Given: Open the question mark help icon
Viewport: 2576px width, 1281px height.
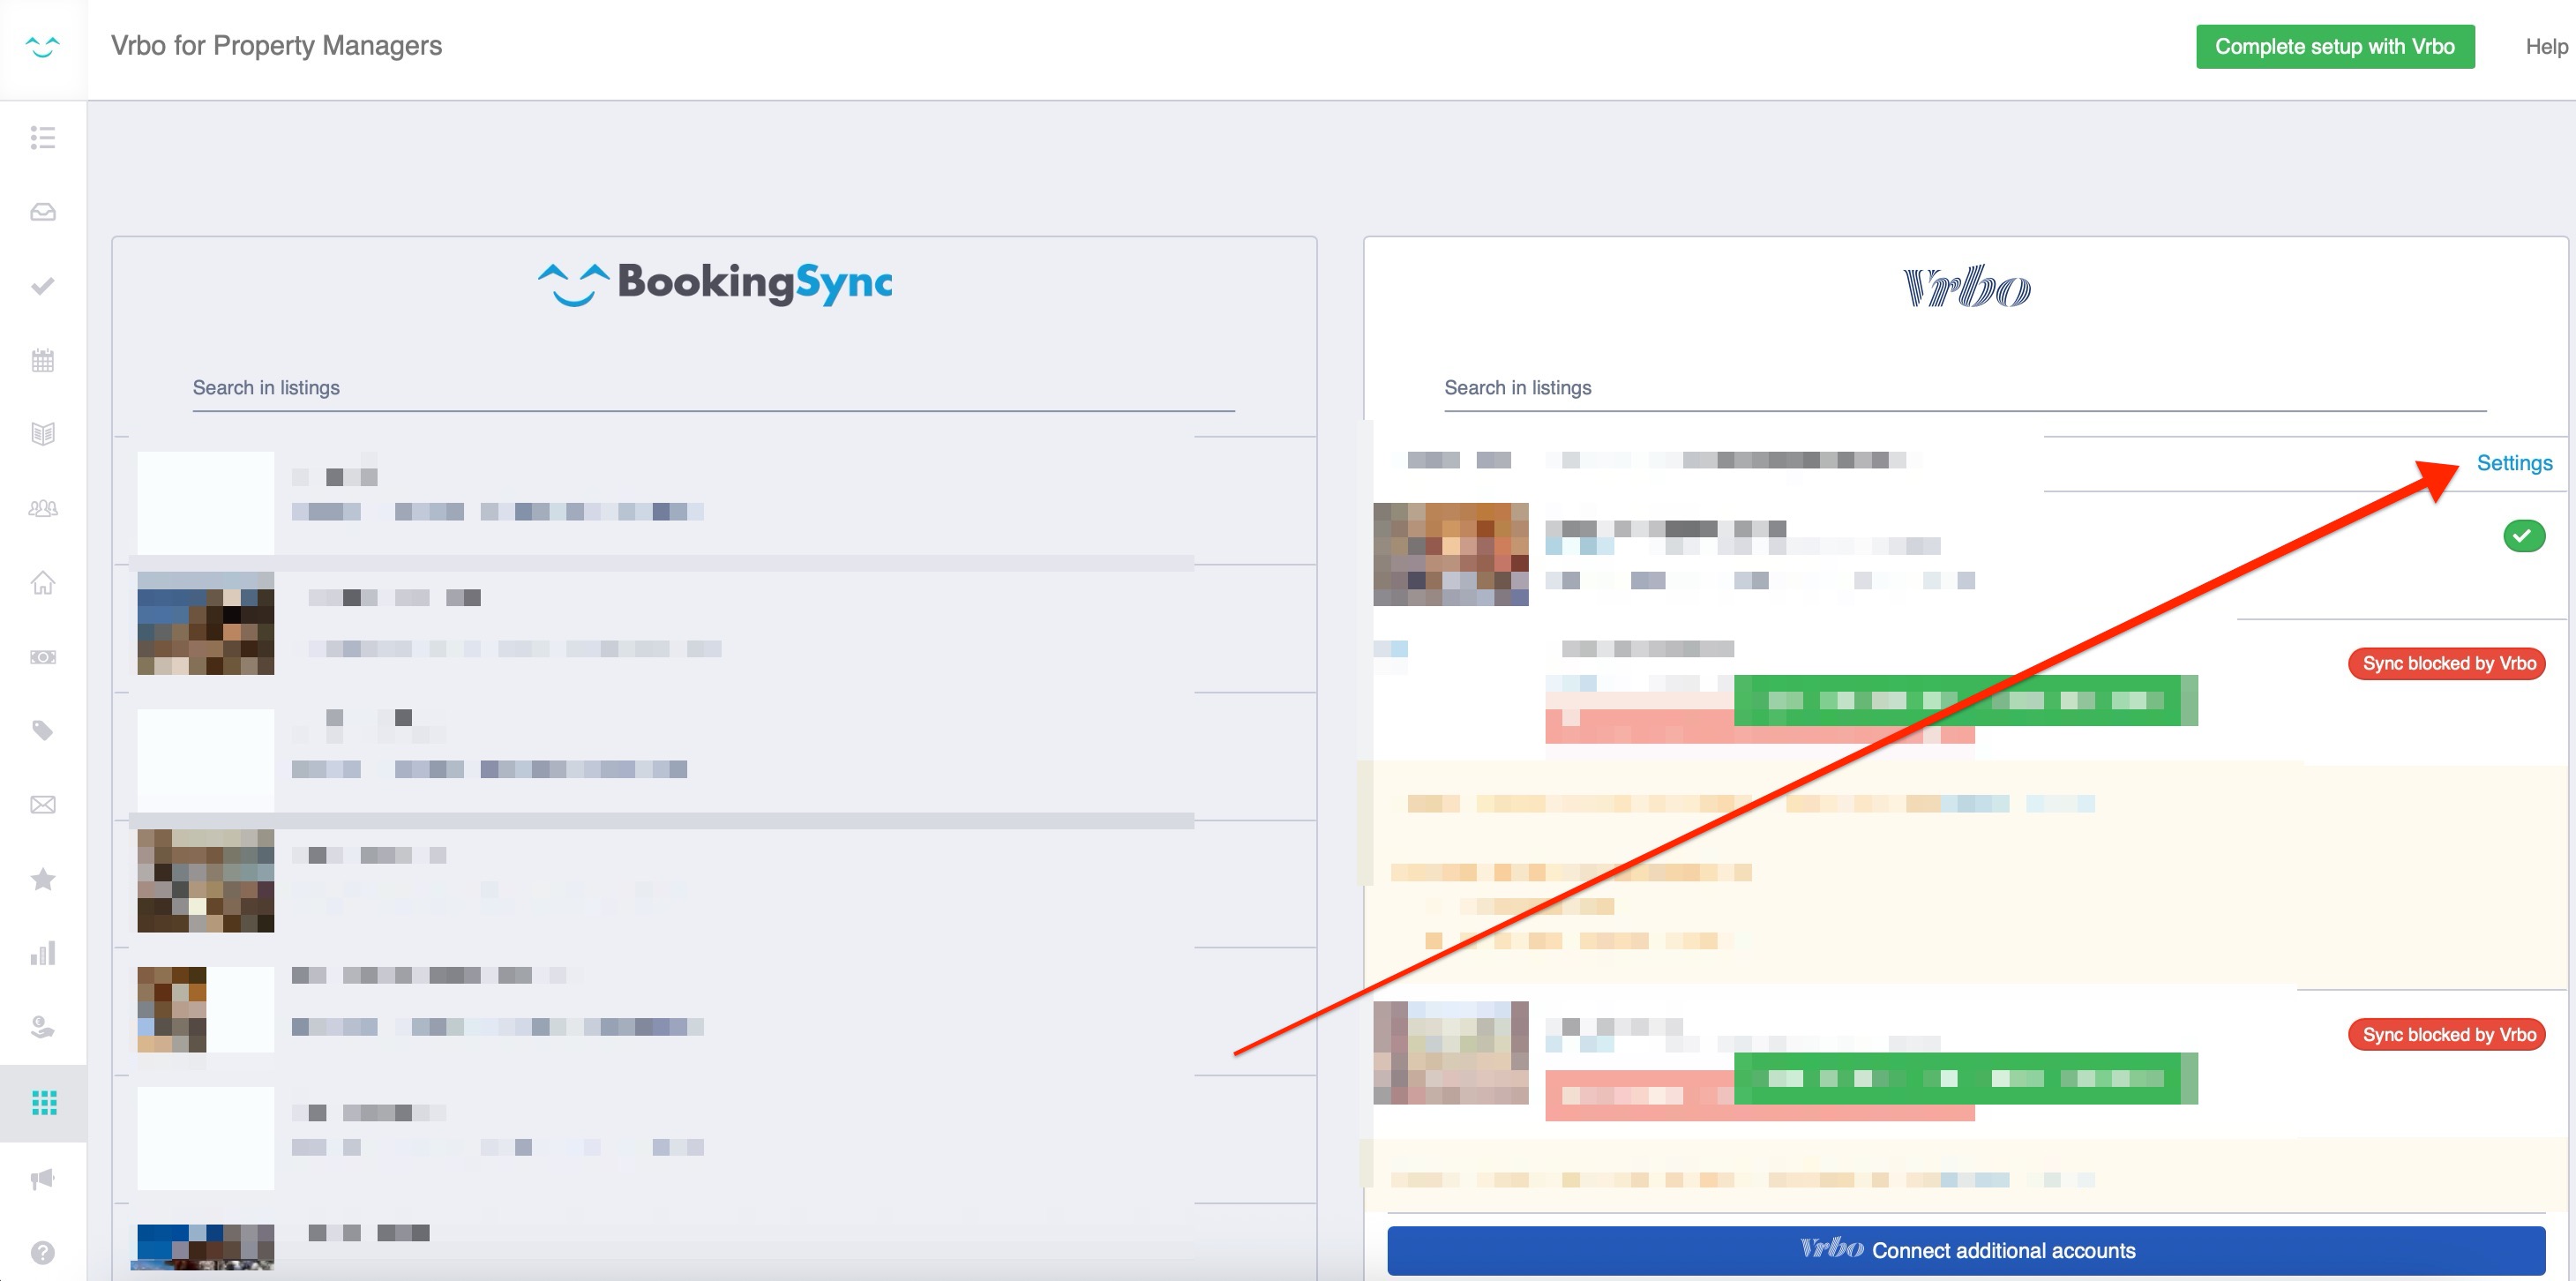Looking at the screenshot, I should [42, 1252].
